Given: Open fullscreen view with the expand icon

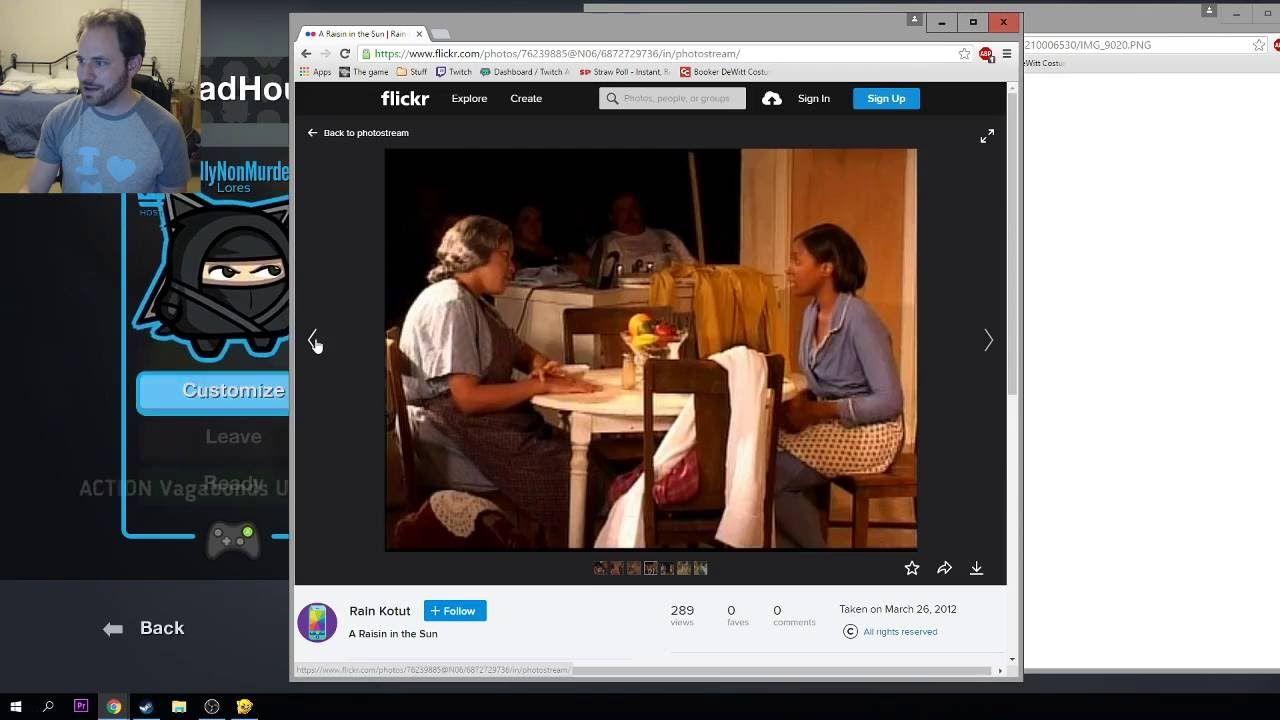Looking at the screenshot, I should click(x=987, y=136).
